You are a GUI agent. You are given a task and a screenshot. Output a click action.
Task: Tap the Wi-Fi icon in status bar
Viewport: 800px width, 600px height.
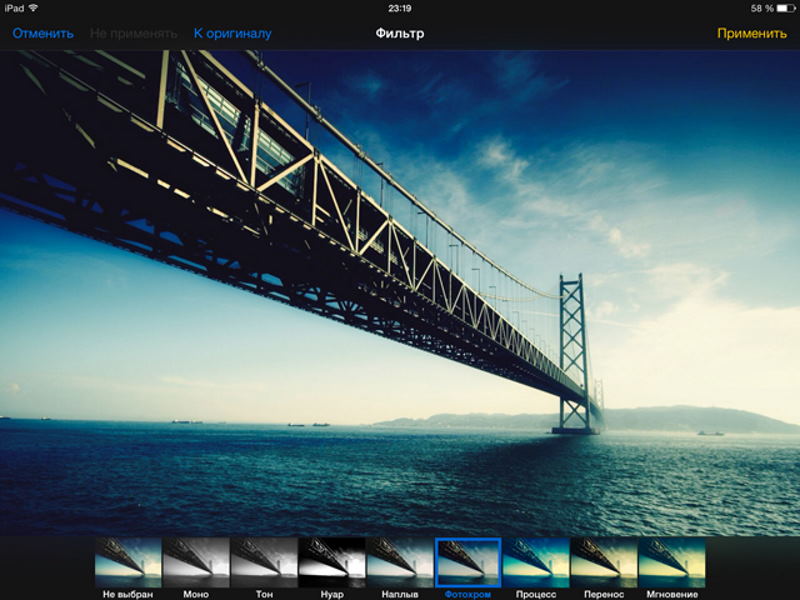tap(33, 8)
